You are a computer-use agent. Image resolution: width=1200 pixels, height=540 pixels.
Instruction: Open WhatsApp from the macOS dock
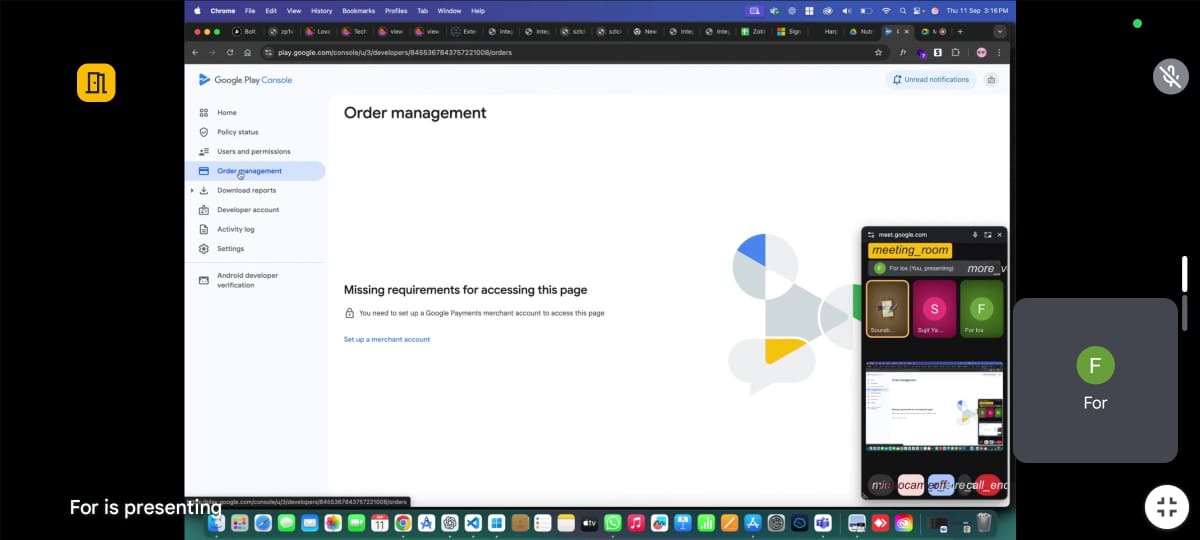(612, 523)
